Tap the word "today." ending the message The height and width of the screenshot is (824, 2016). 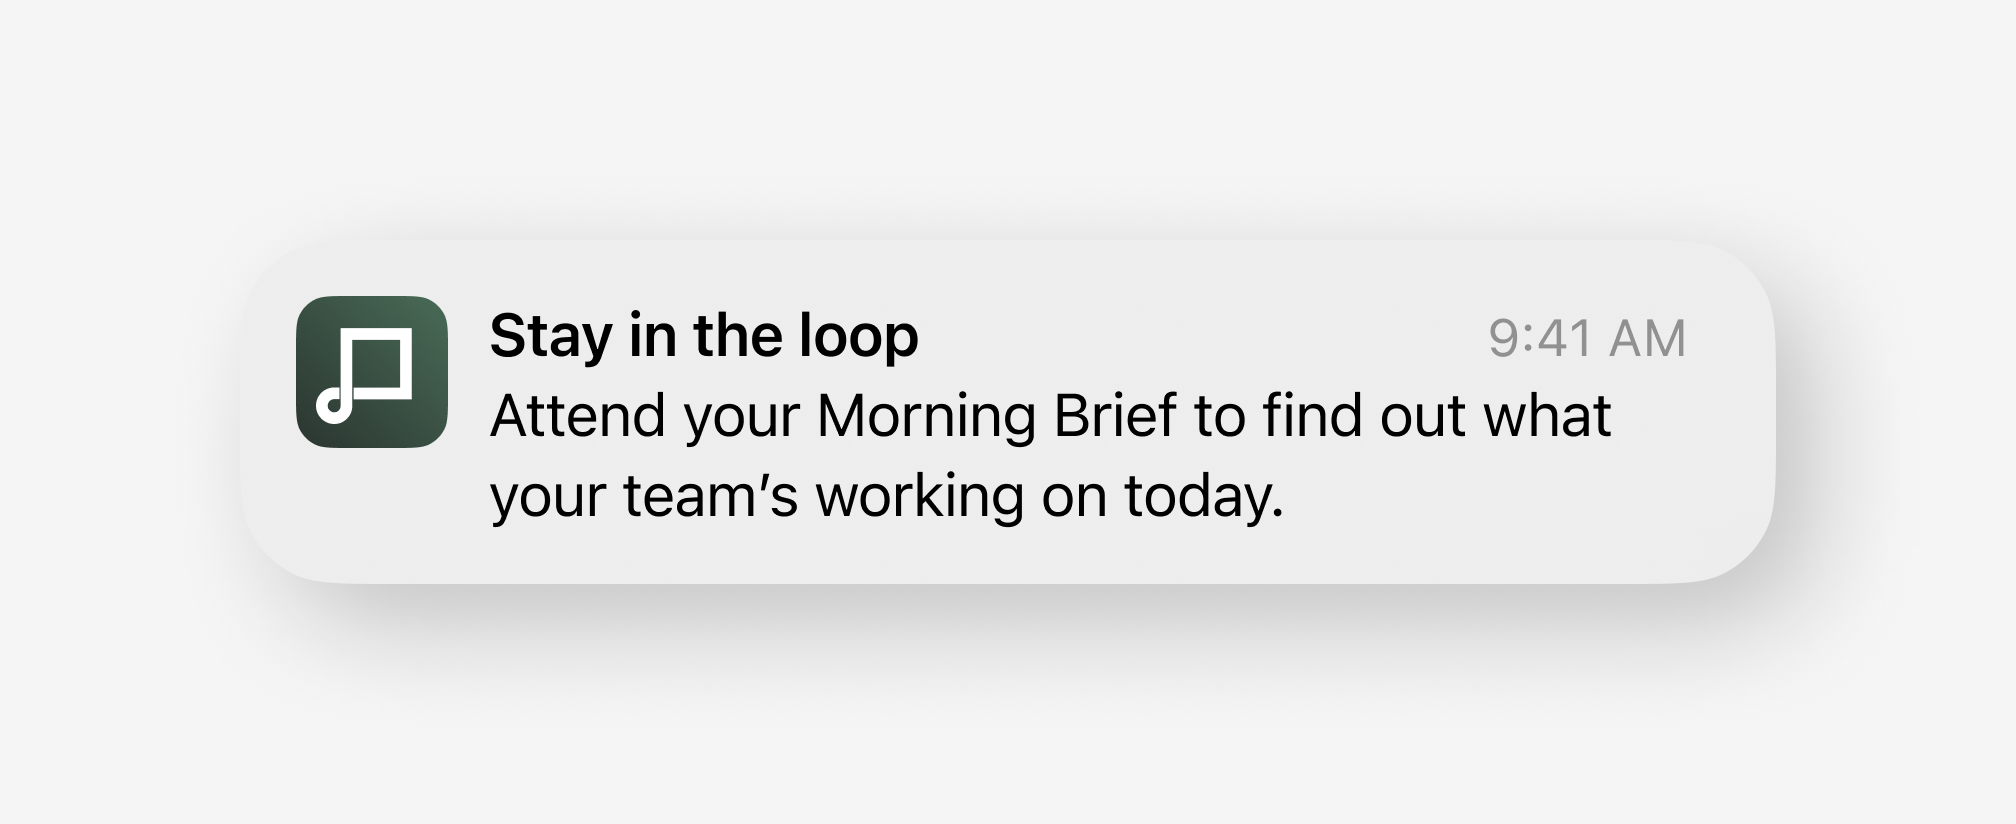pos(1204,496)
